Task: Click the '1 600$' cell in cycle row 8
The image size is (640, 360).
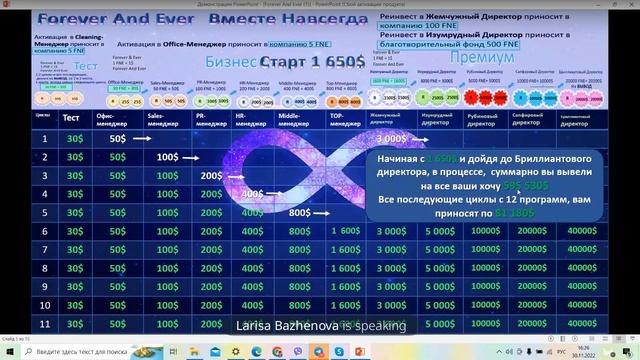Action: tap(345, 268)
